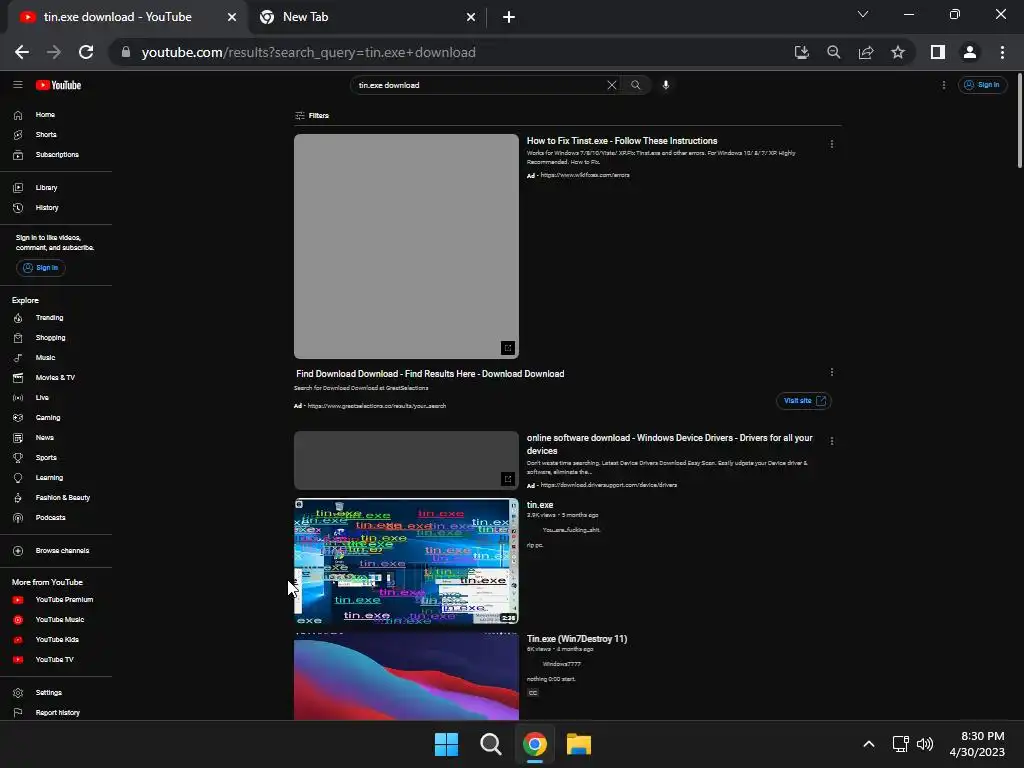
Task: Click 'online software download' drivers ad title
Action: point(669,444)
